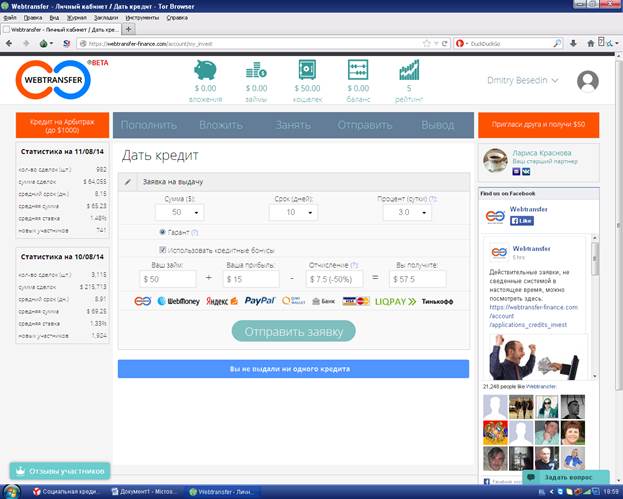Switch to Социальная креди... taskbar item
623x499 pixels.
67,492
